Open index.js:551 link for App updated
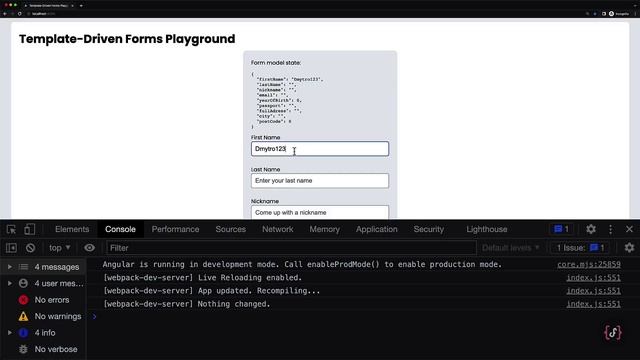 (x=593, y=291)
